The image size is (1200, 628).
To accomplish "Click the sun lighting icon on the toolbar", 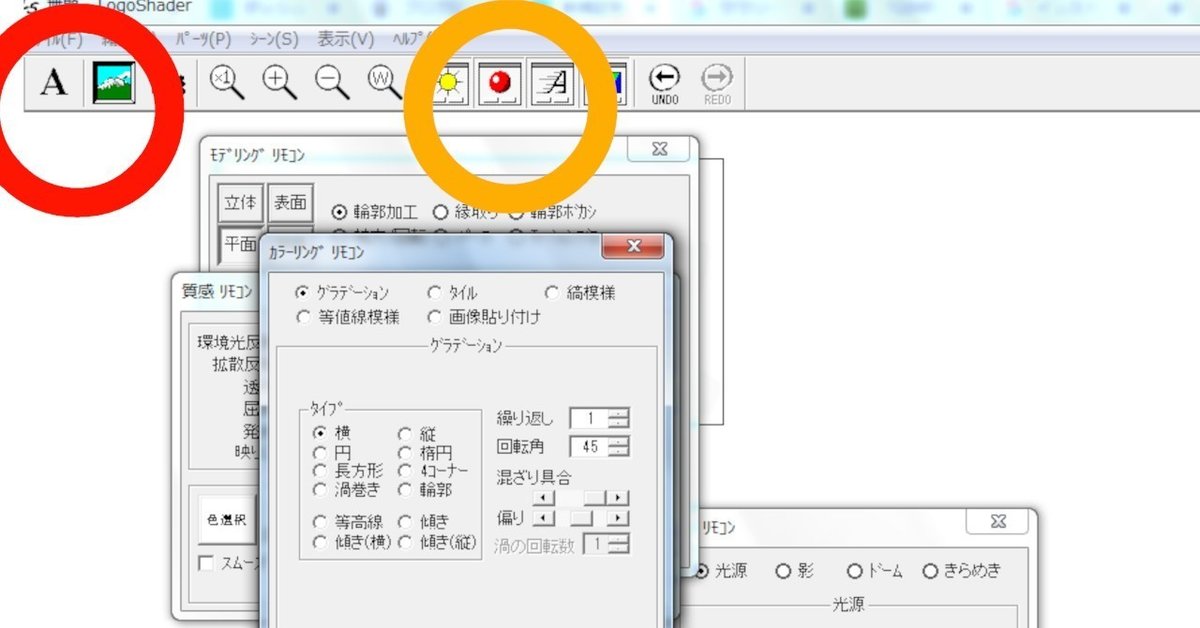I will tap(447, 84).
